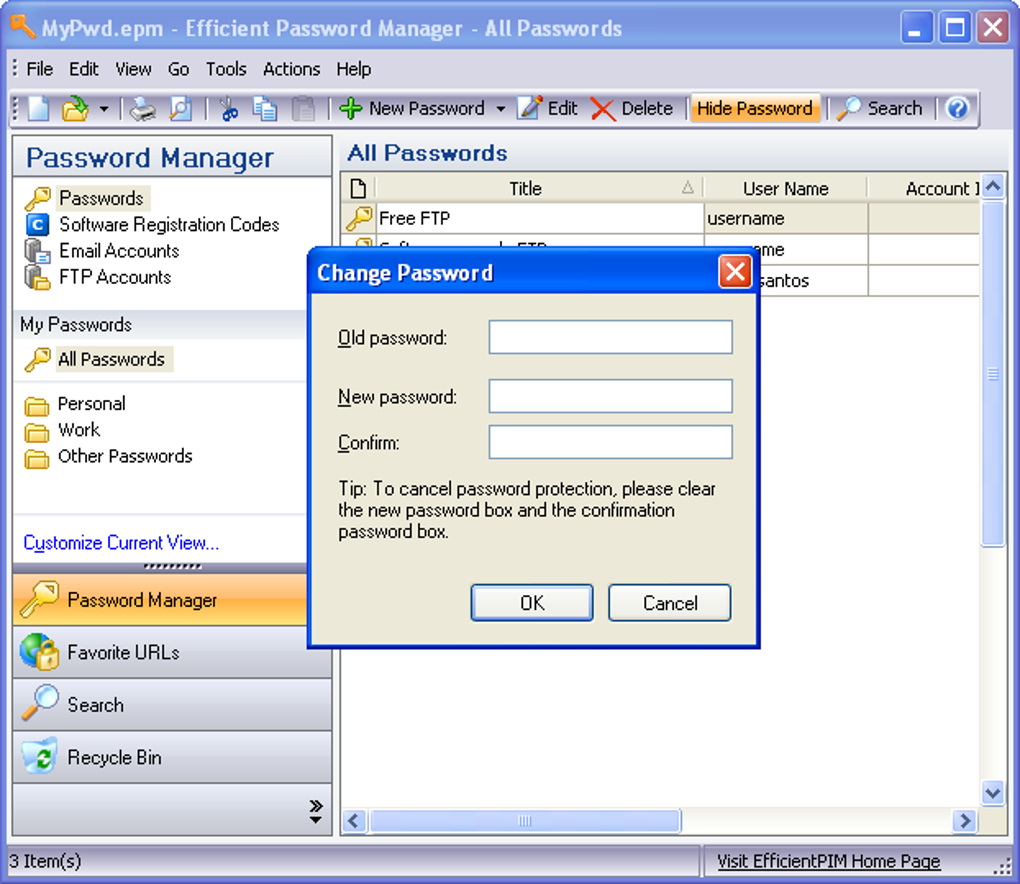Image resolution: width=1020 pixels, height=884 pixels.
Task: Click the New Password button
Action: pos(413,109)
